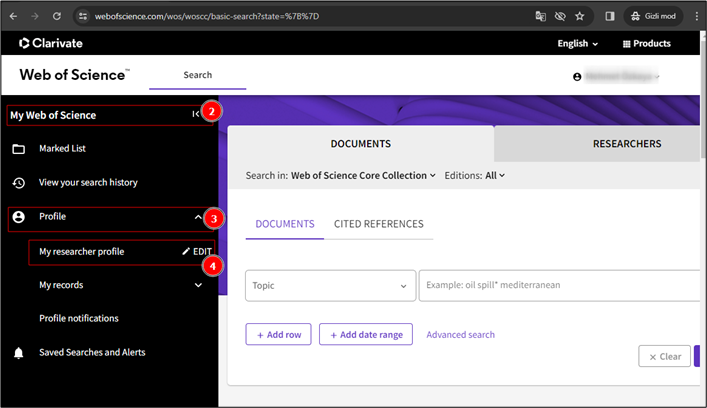Open the Products grid menu

click(647, 44)
